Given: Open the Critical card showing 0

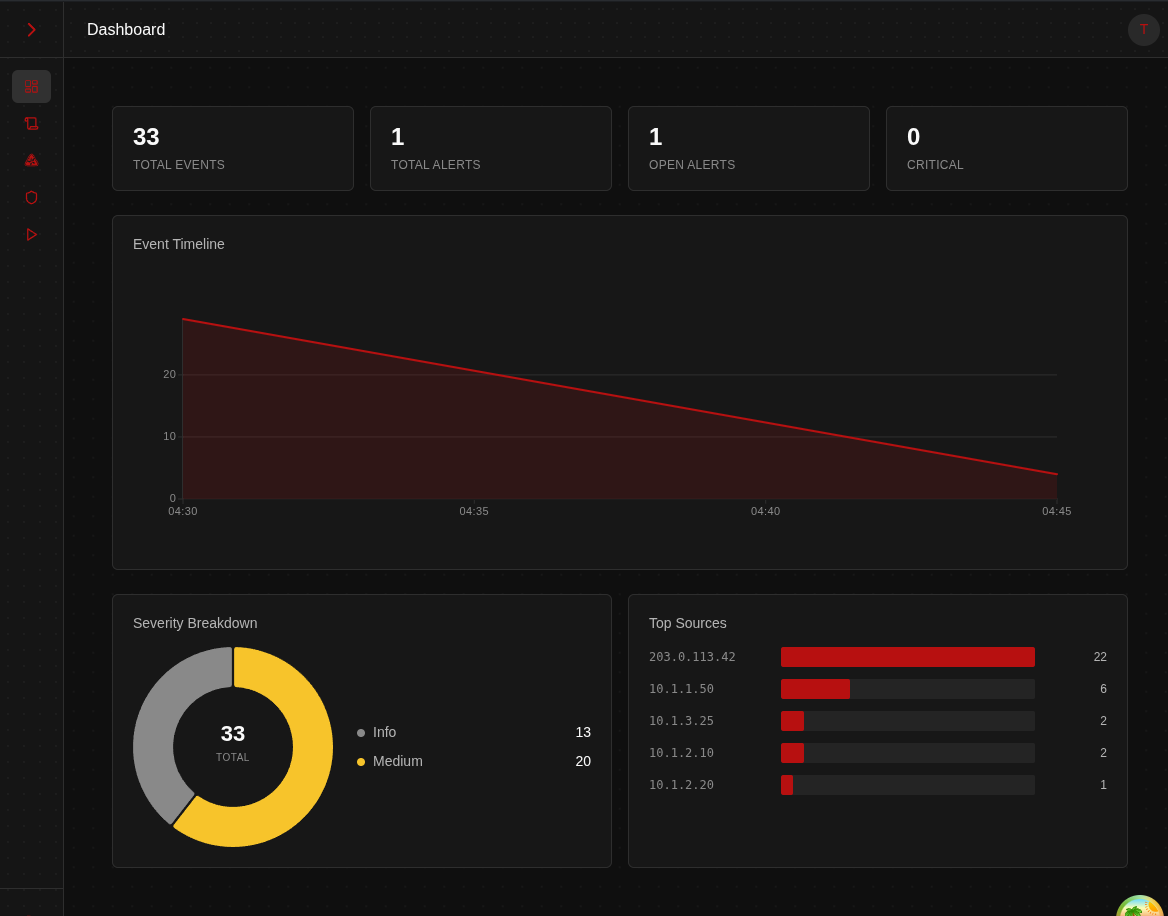Looking at the screenshot, I should click(x=1006, y=148).
